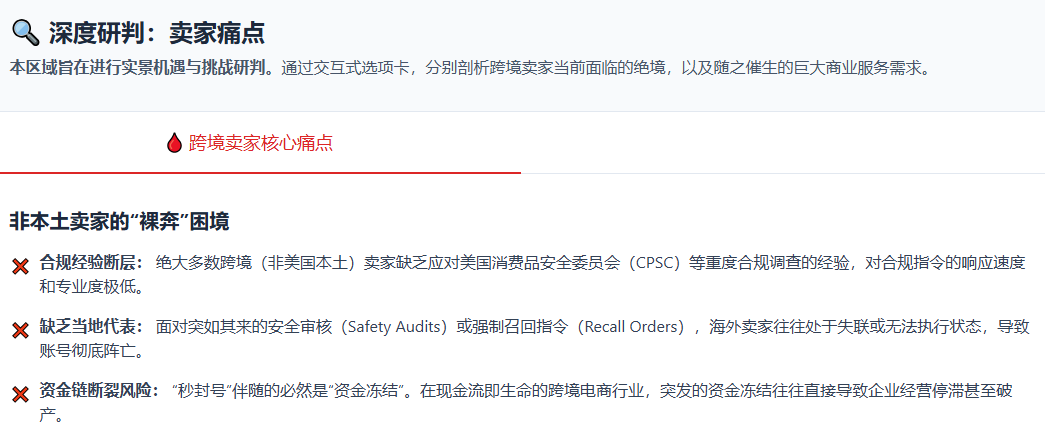Screen dimensions: 1045x437
Task: Click the 深度研判：卖家痛点 heading
Action: point(157,33)
